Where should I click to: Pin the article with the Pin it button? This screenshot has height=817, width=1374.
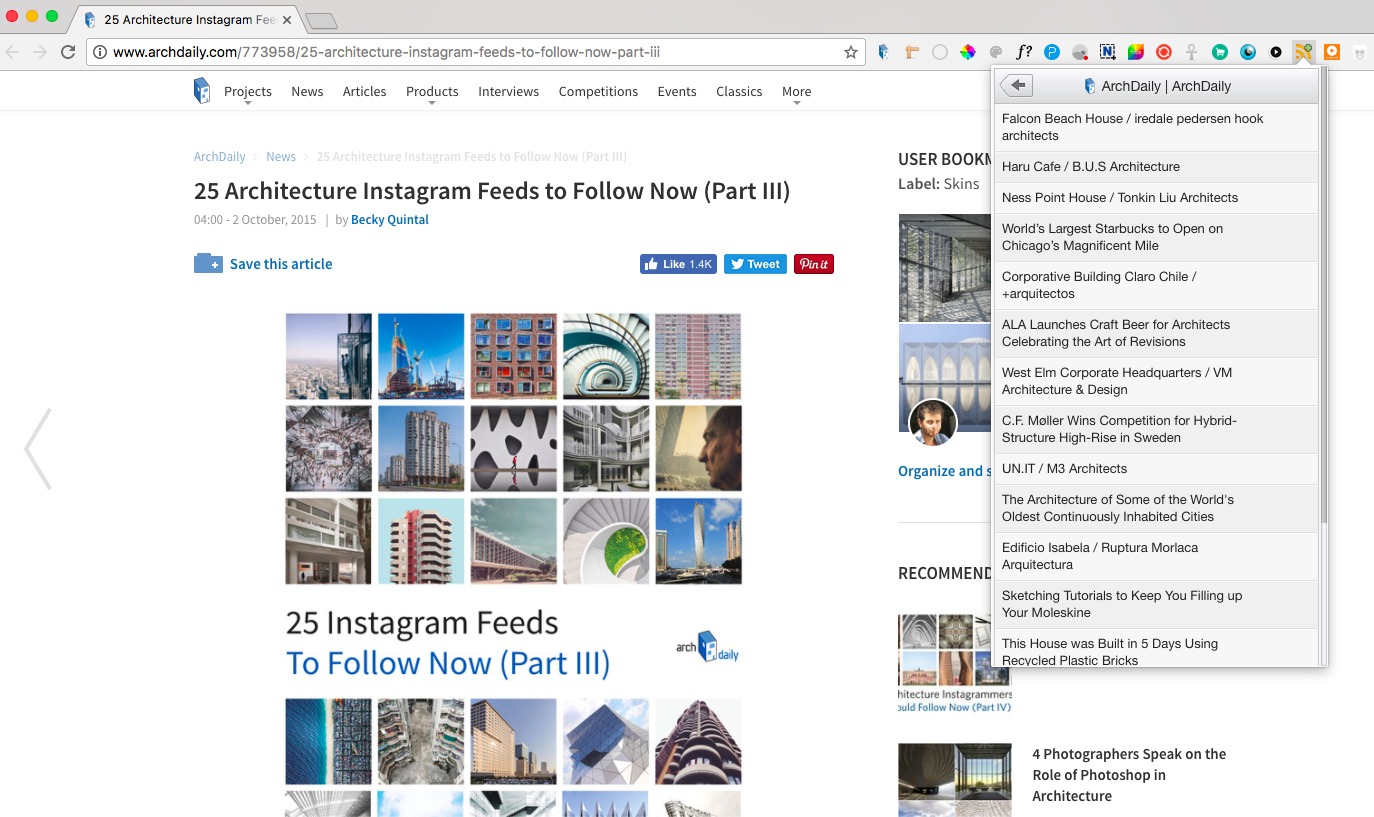[814, 264]
